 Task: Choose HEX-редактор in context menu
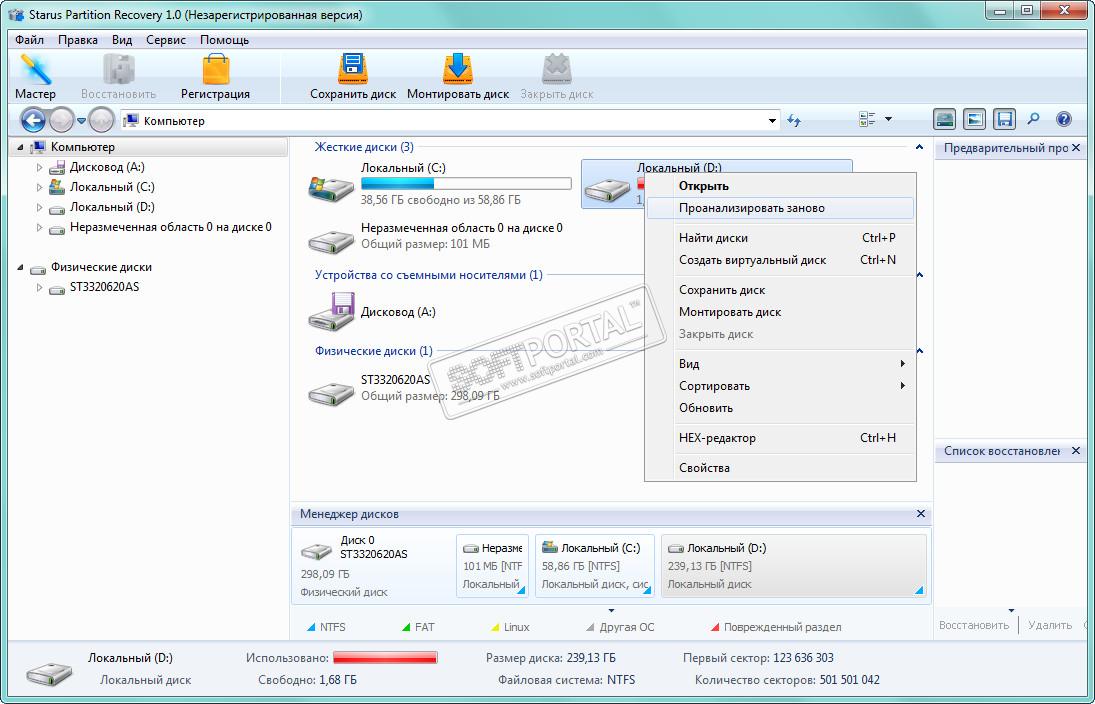pyautogui.click(x=780, y=438)
